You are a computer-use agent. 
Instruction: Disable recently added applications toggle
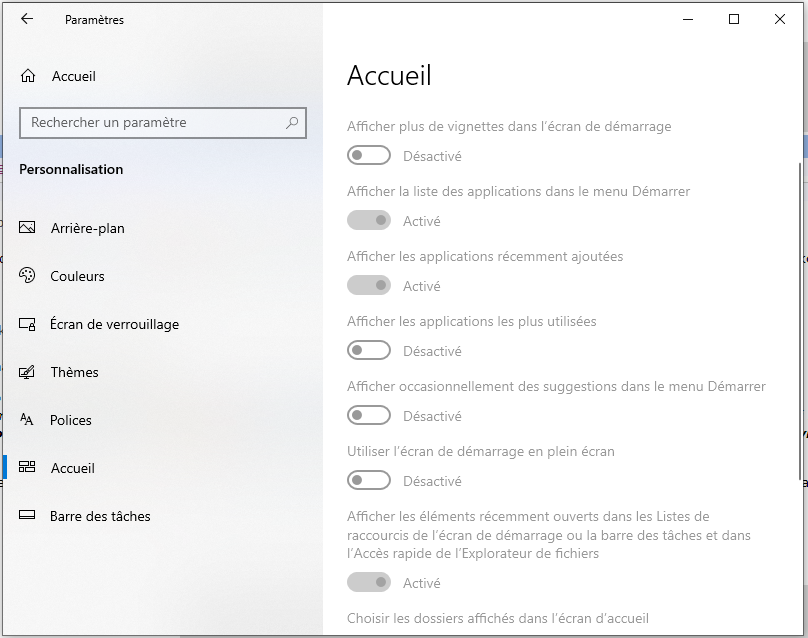tap(368, 286)
